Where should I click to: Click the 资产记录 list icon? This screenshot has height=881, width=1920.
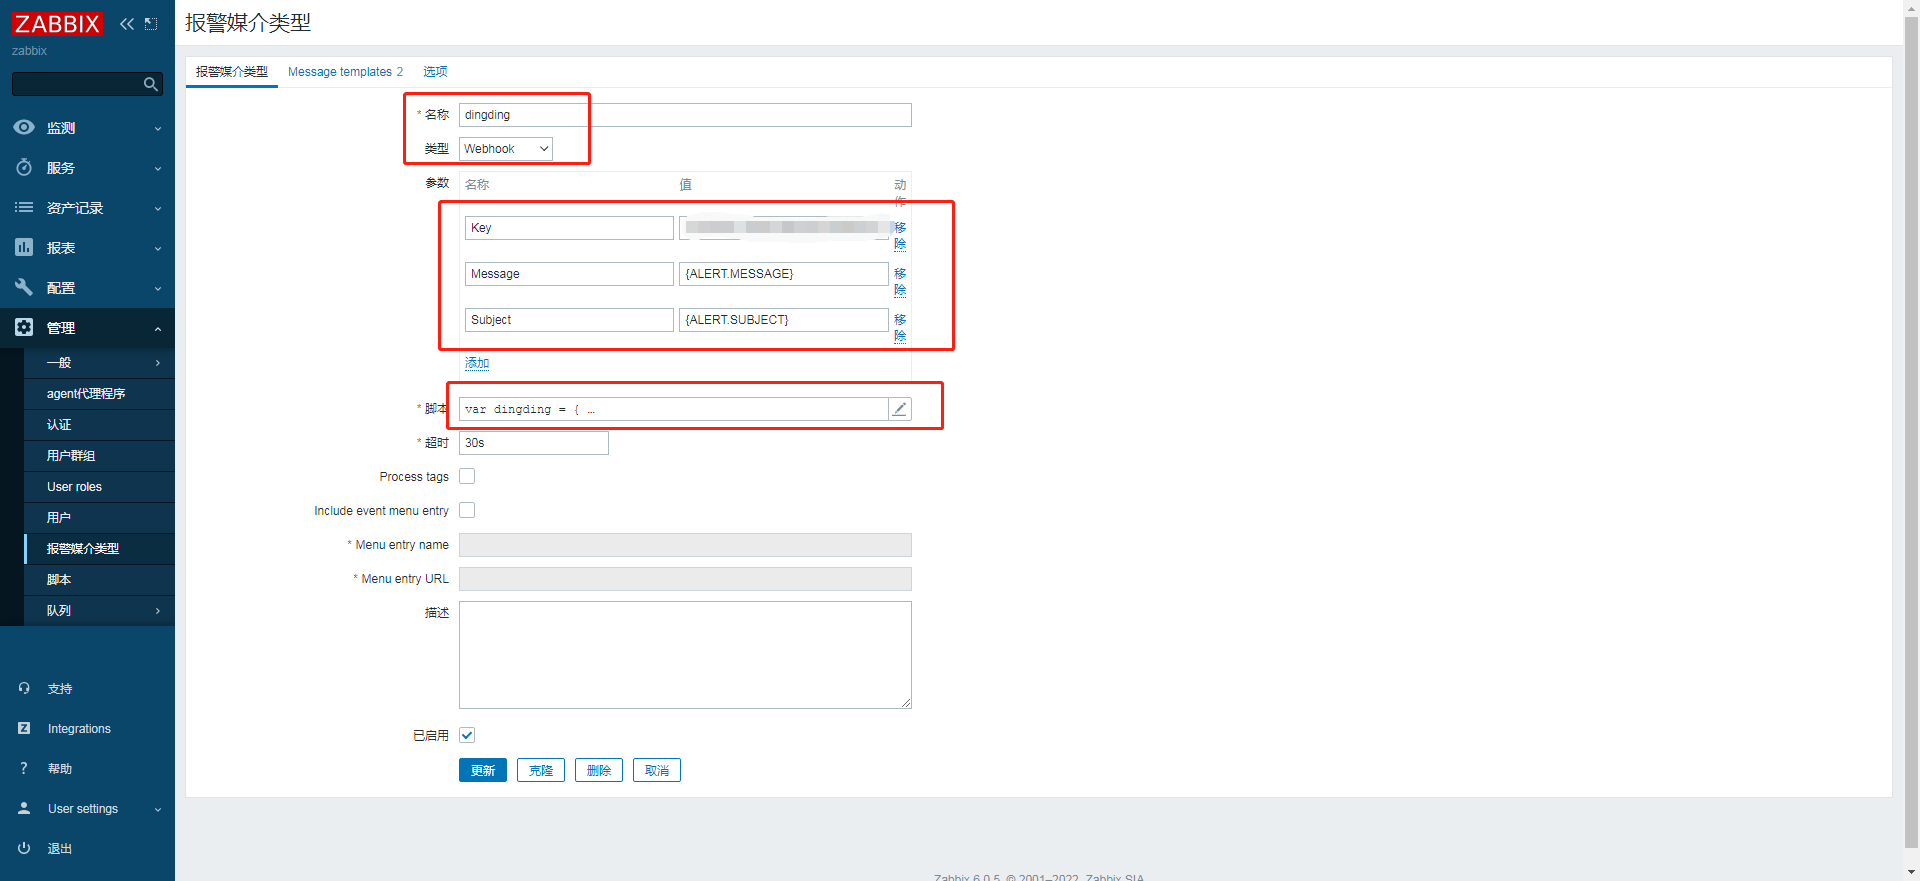click(24, 207)
